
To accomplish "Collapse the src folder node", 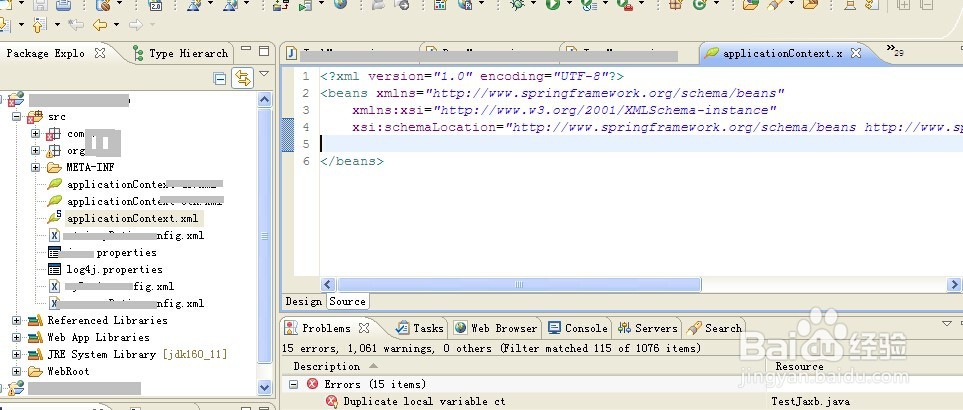I will 17,117.
